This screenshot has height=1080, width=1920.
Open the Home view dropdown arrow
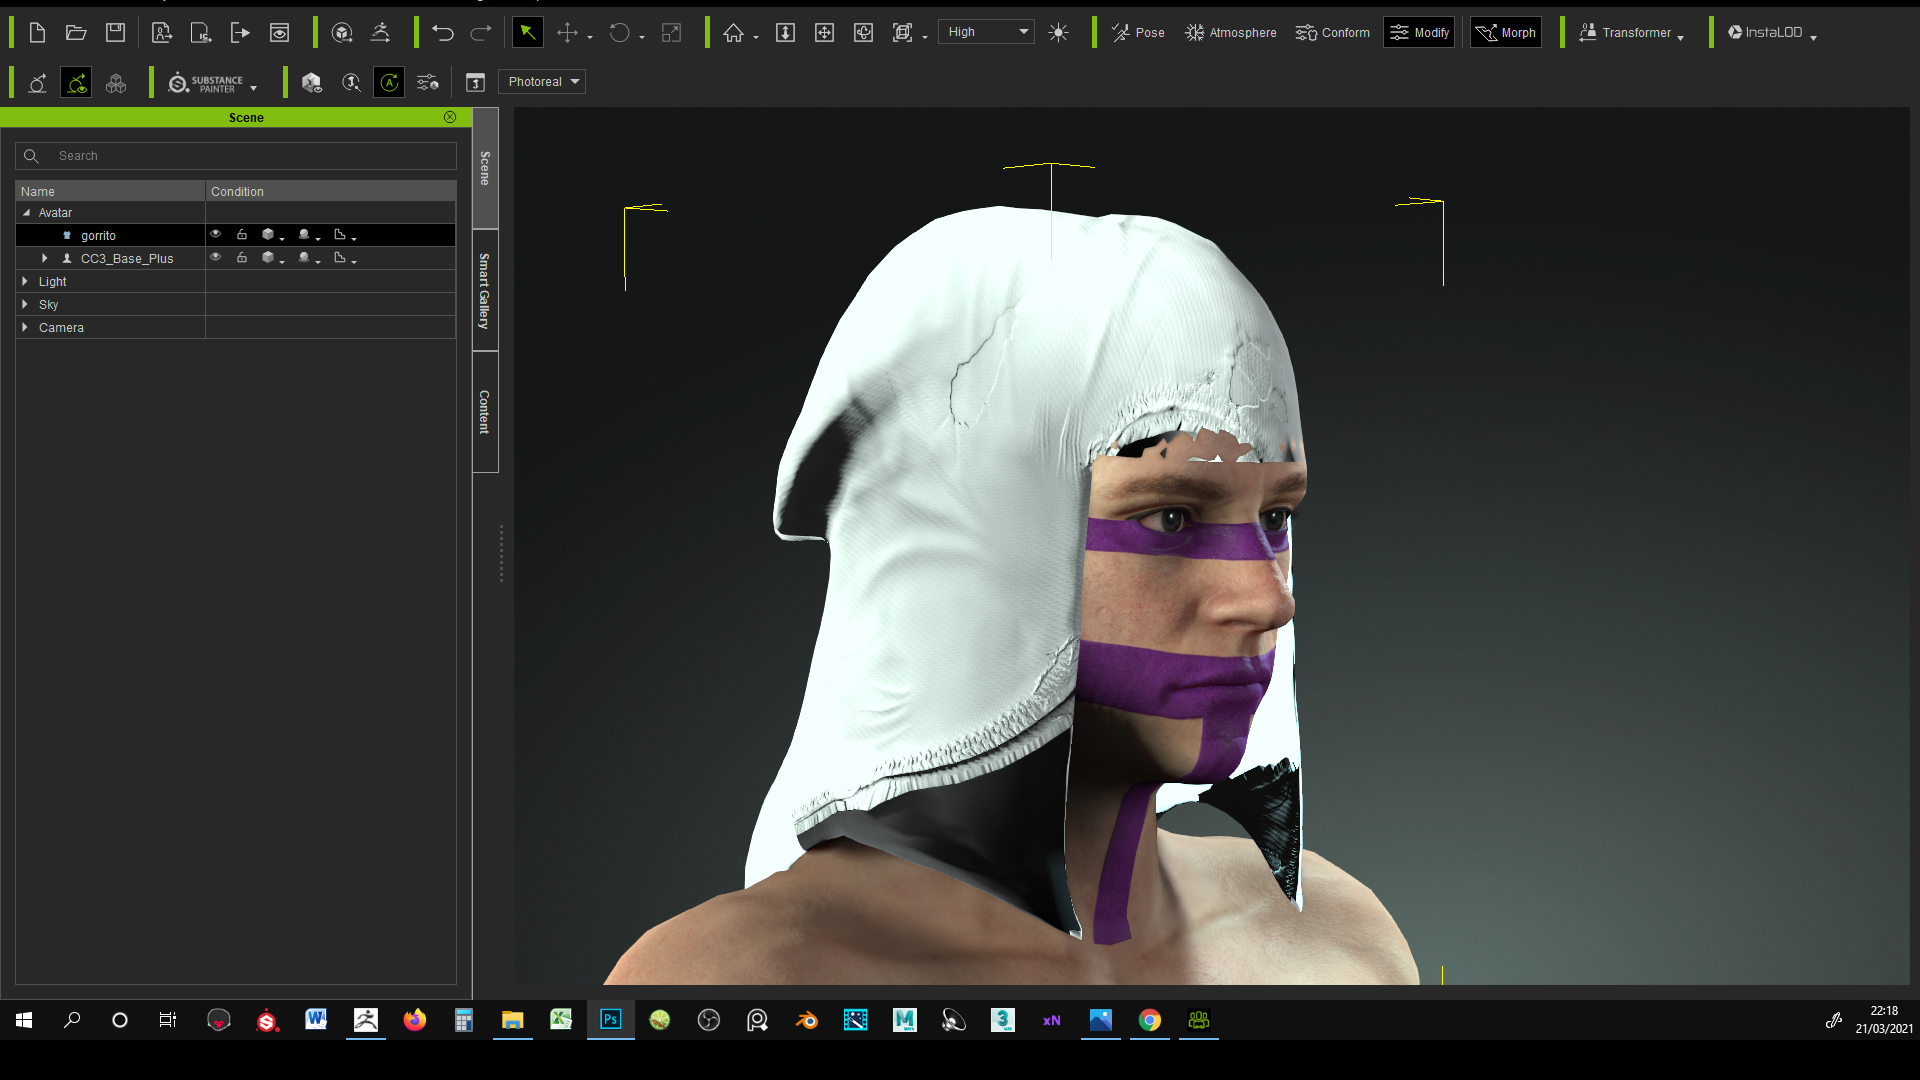756,37
